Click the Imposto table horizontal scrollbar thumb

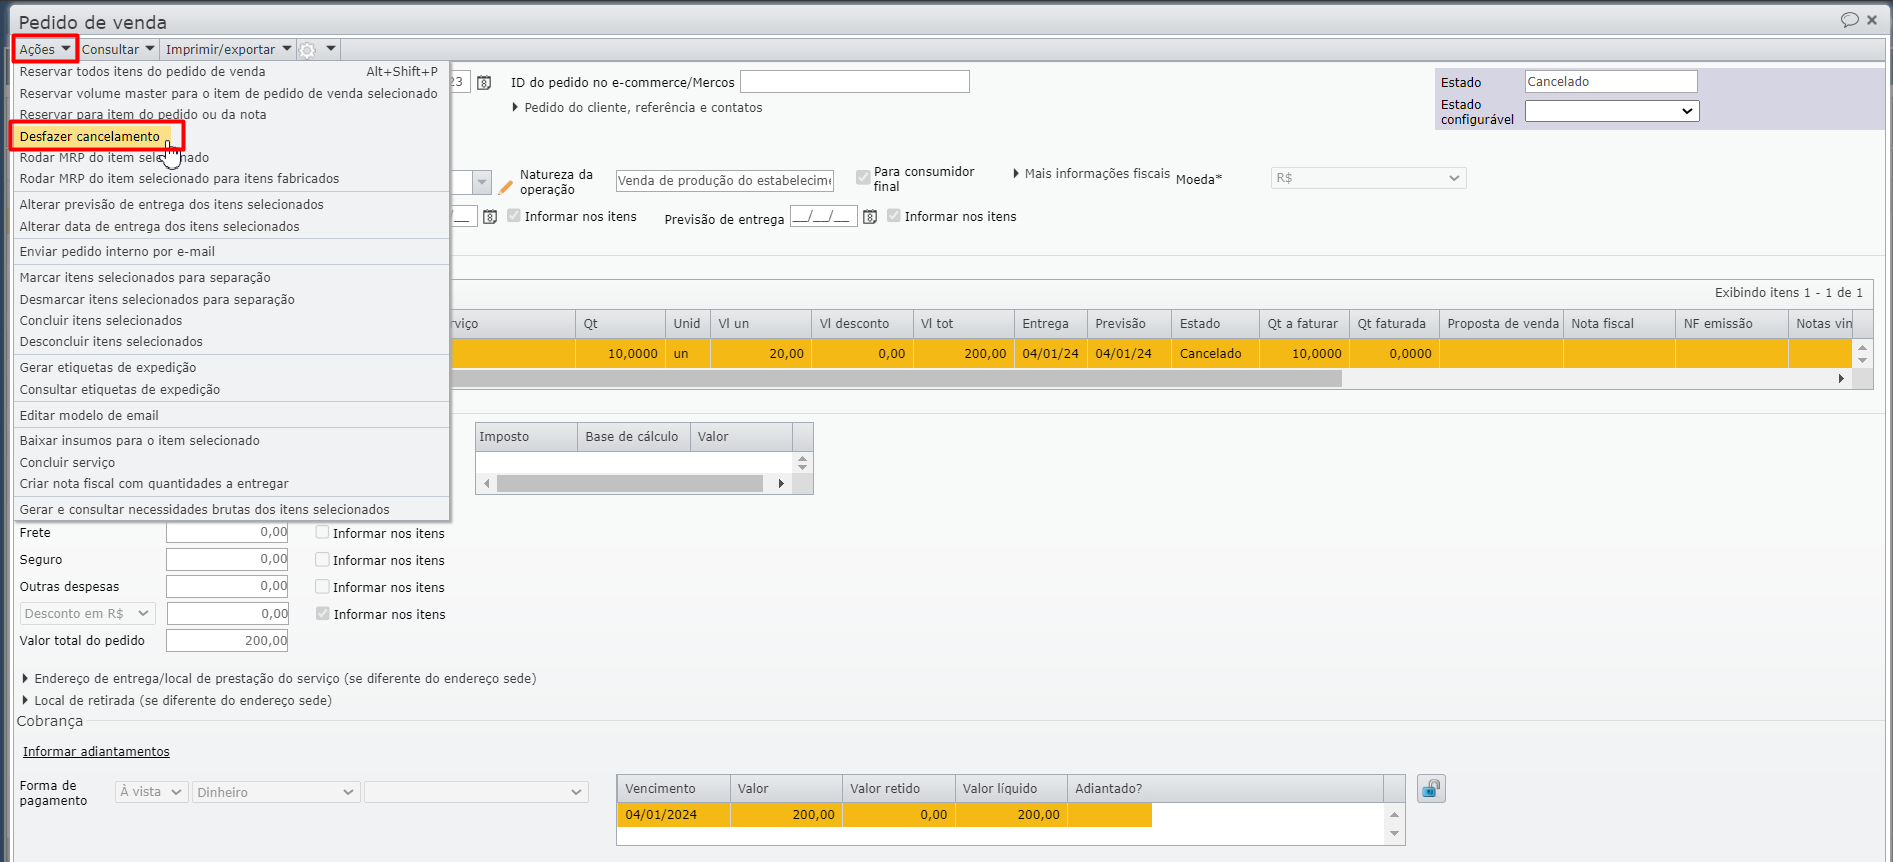pos(630,484)
